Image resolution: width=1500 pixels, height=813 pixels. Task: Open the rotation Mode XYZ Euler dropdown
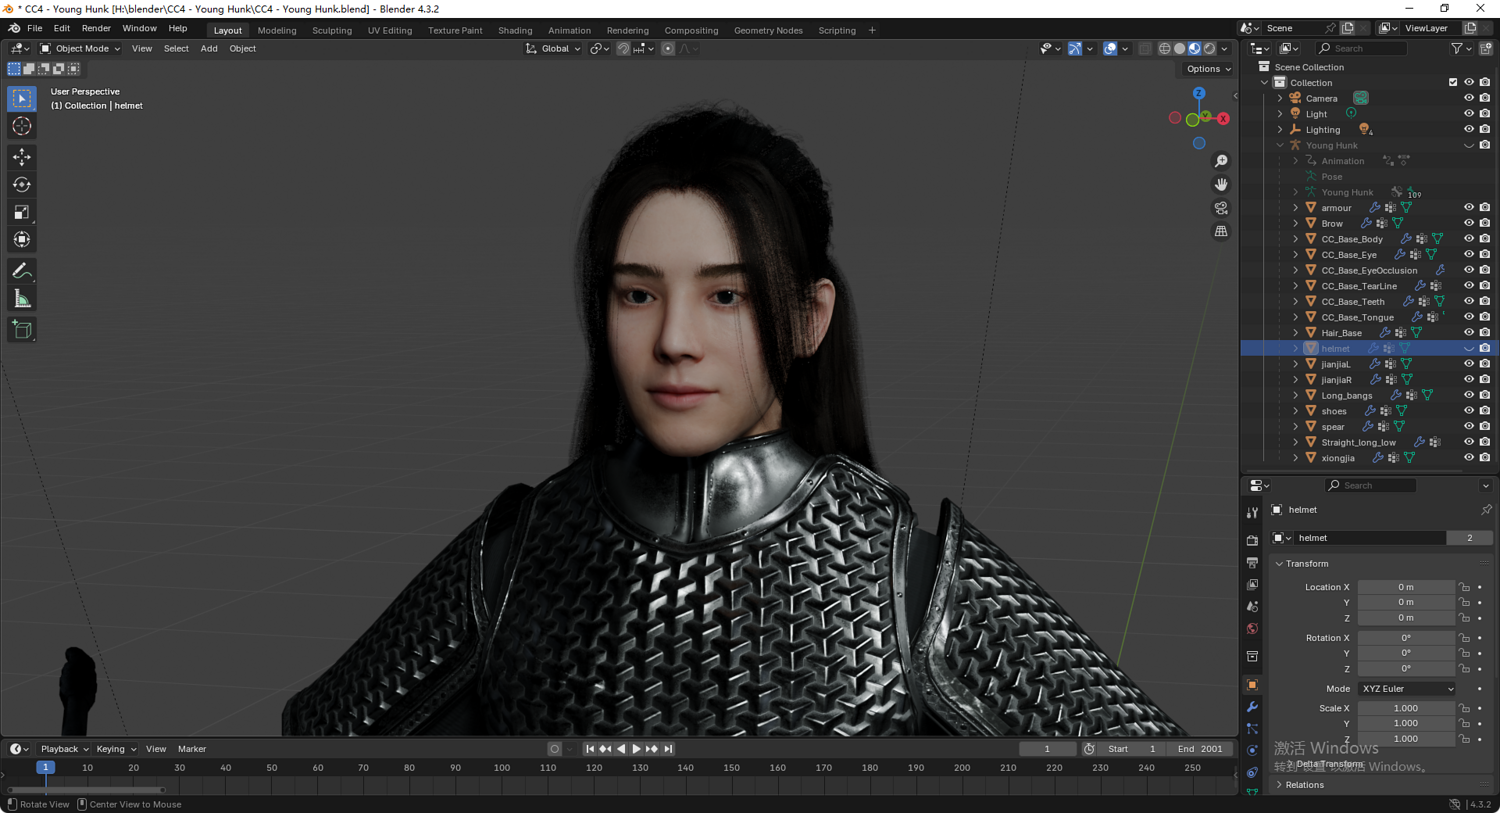(x=1406, y=689)
